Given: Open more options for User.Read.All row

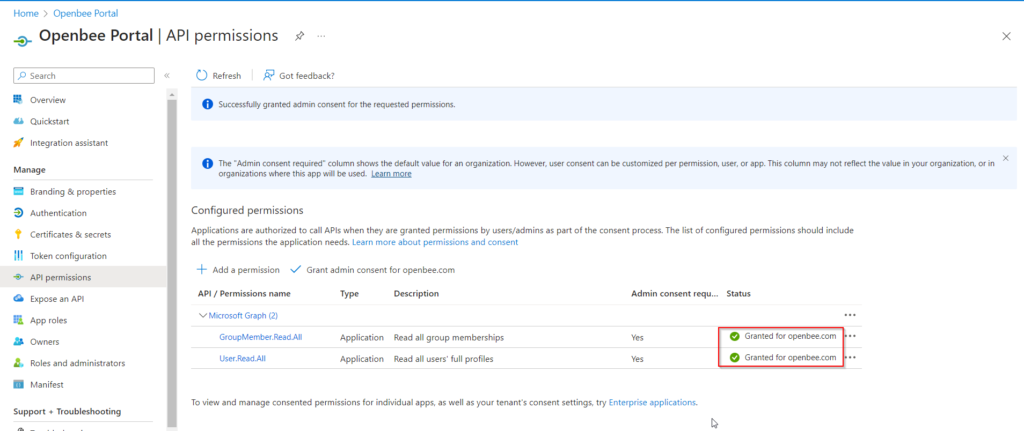Looking at the screenshot, I should click(850, 358).
